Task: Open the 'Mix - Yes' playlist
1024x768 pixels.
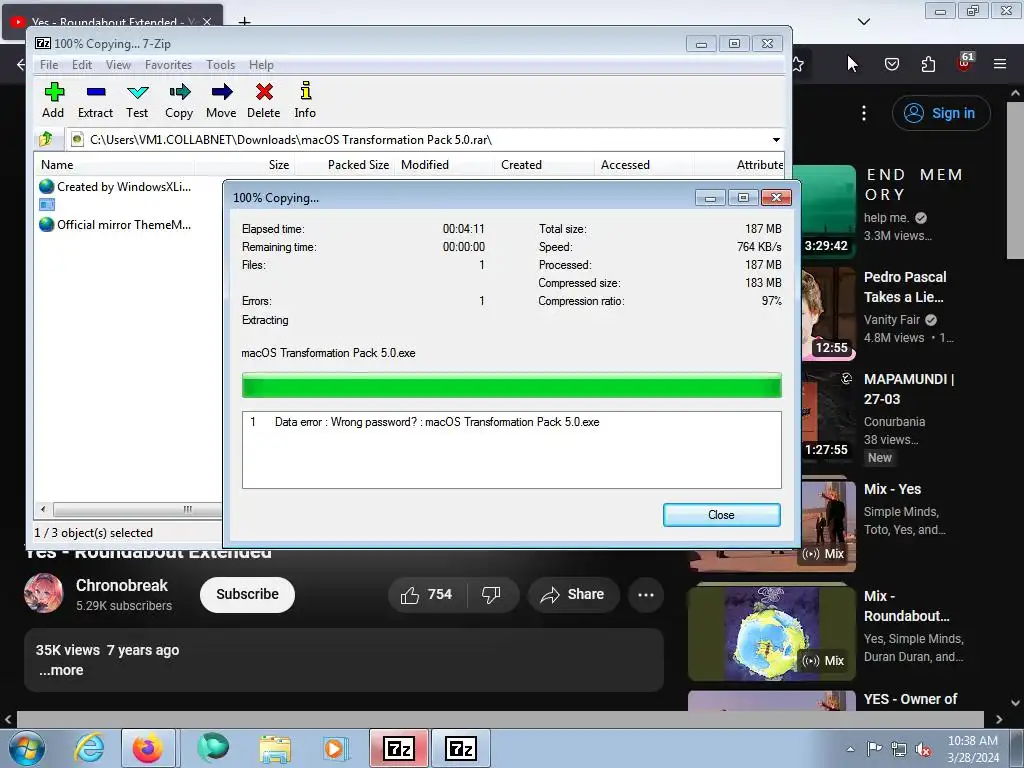Action: point(892,489)
